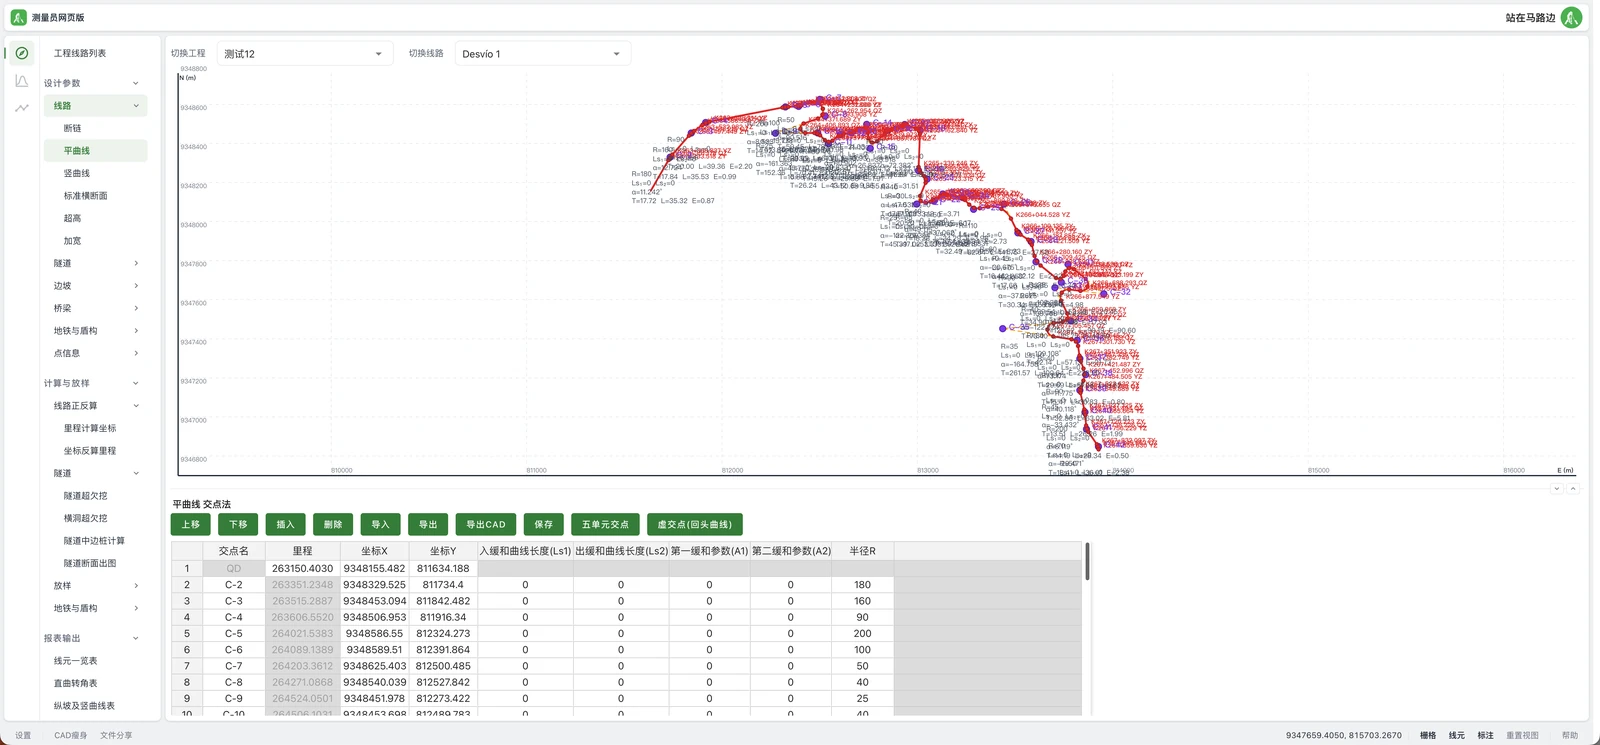
Task: Open 工程线路列表 in the sidebar
Action: pyautogui.click(x=80, y=53)
